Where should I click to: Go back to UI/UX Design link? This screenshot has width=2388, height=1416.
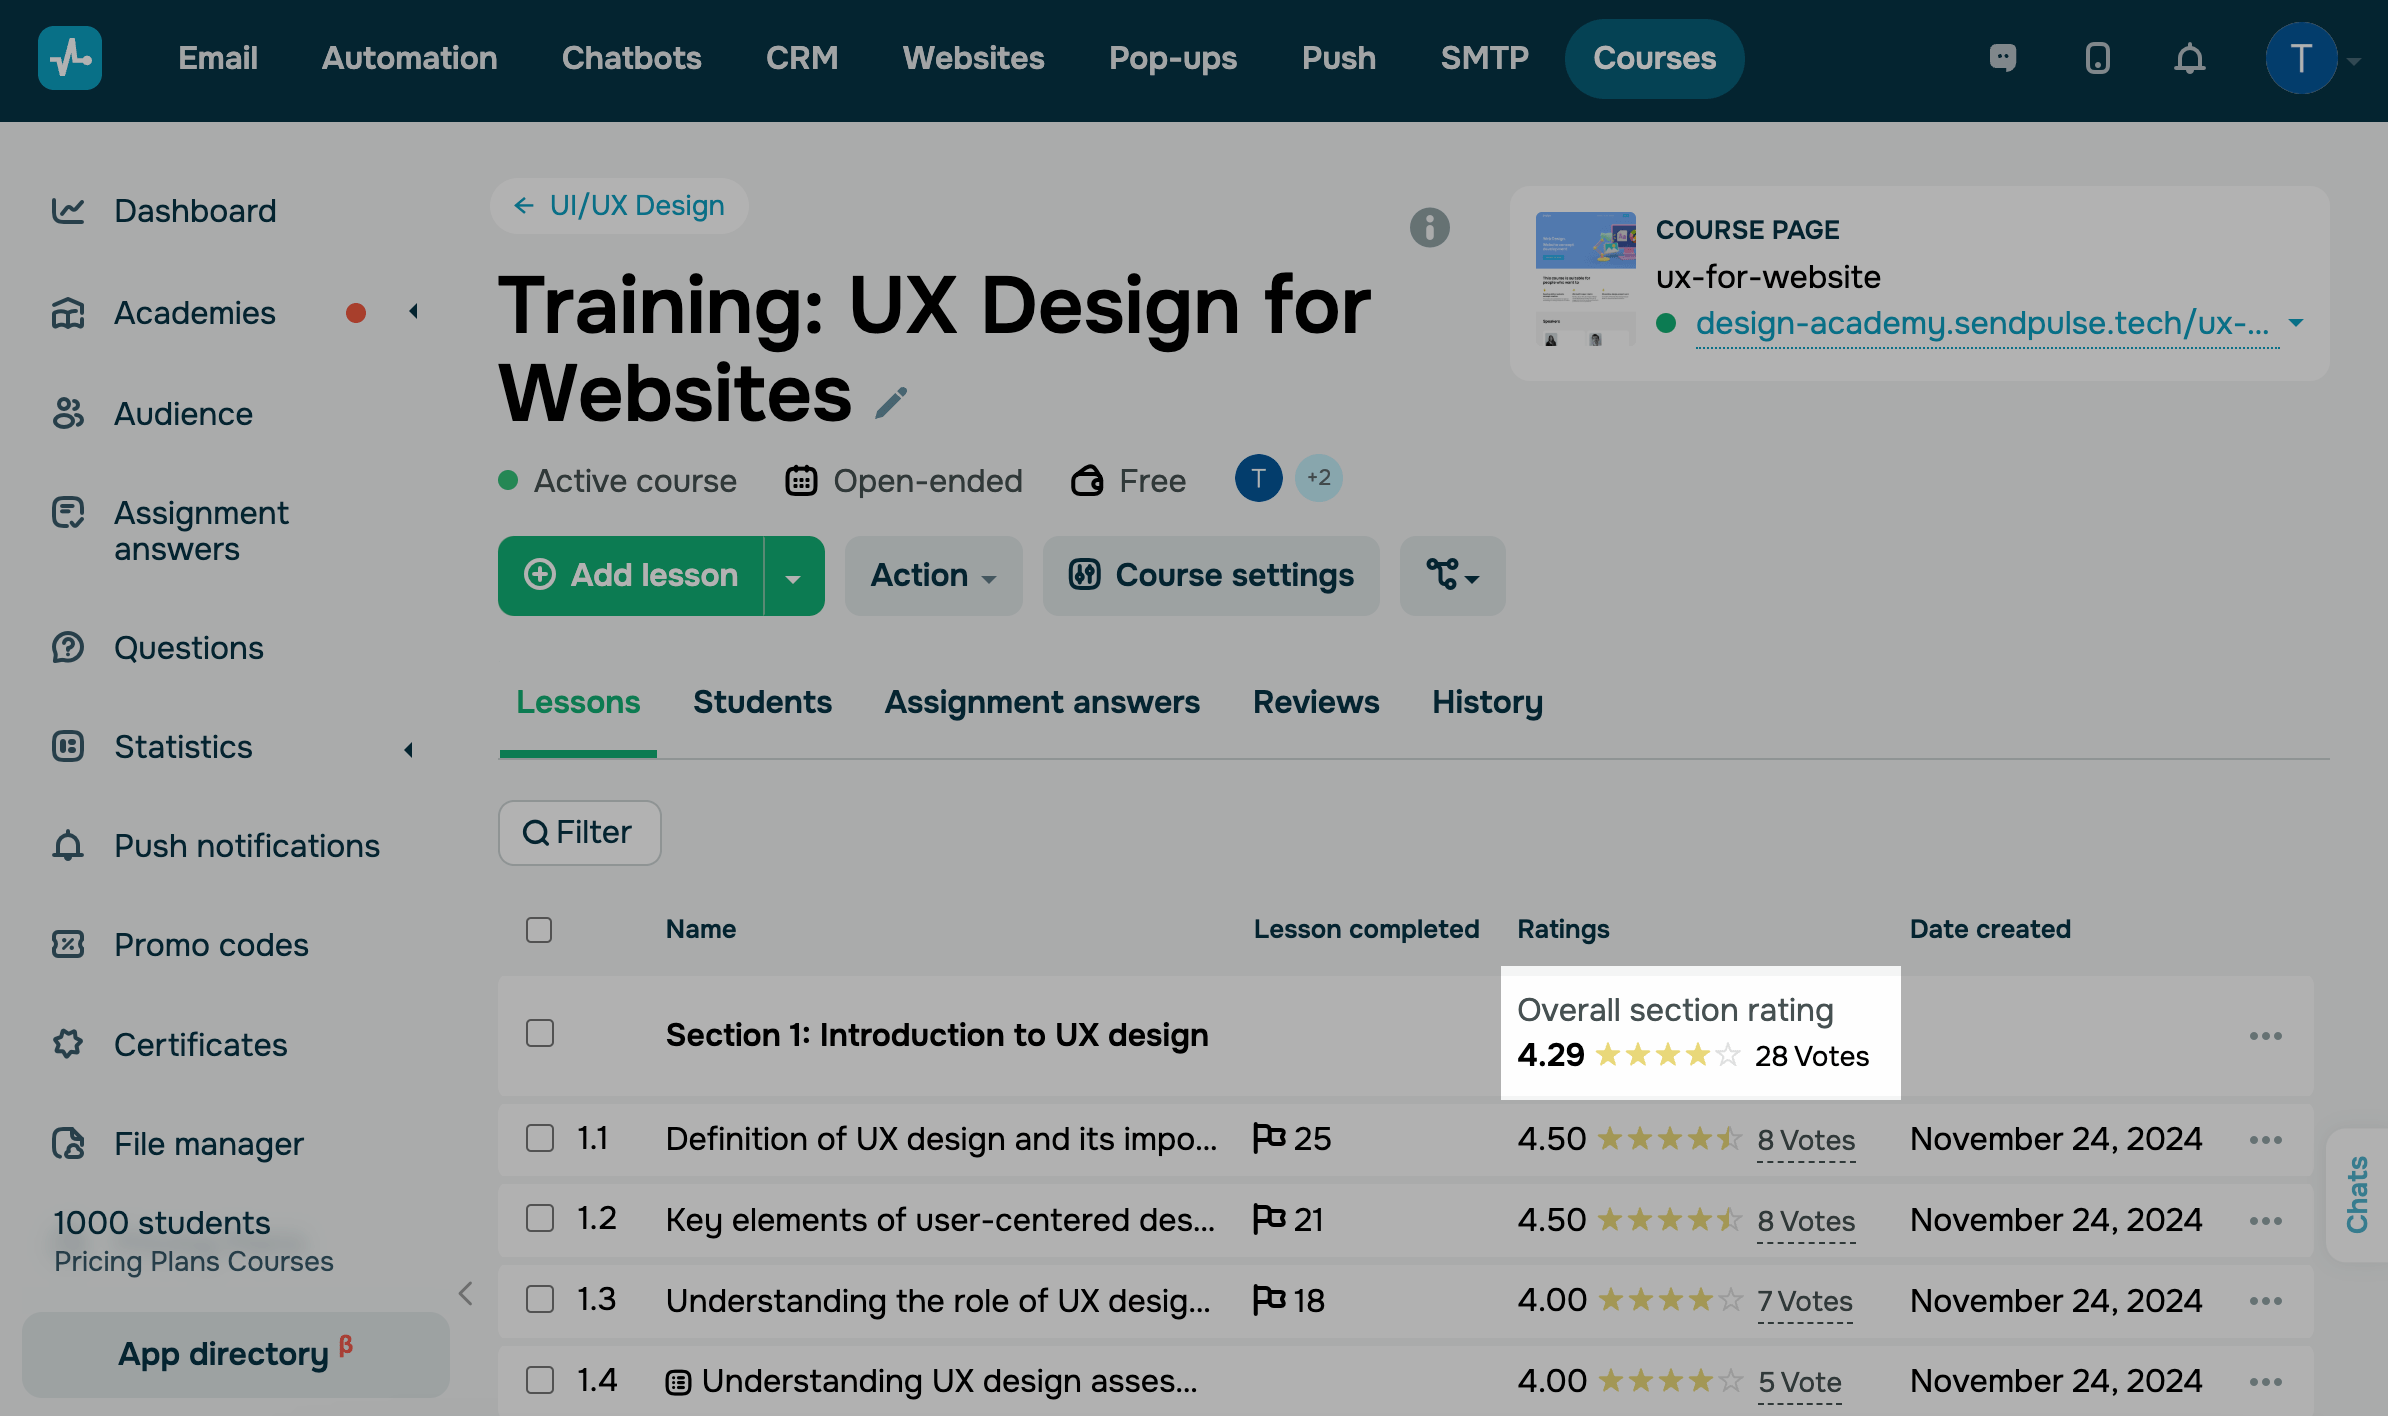click(619, 206)
